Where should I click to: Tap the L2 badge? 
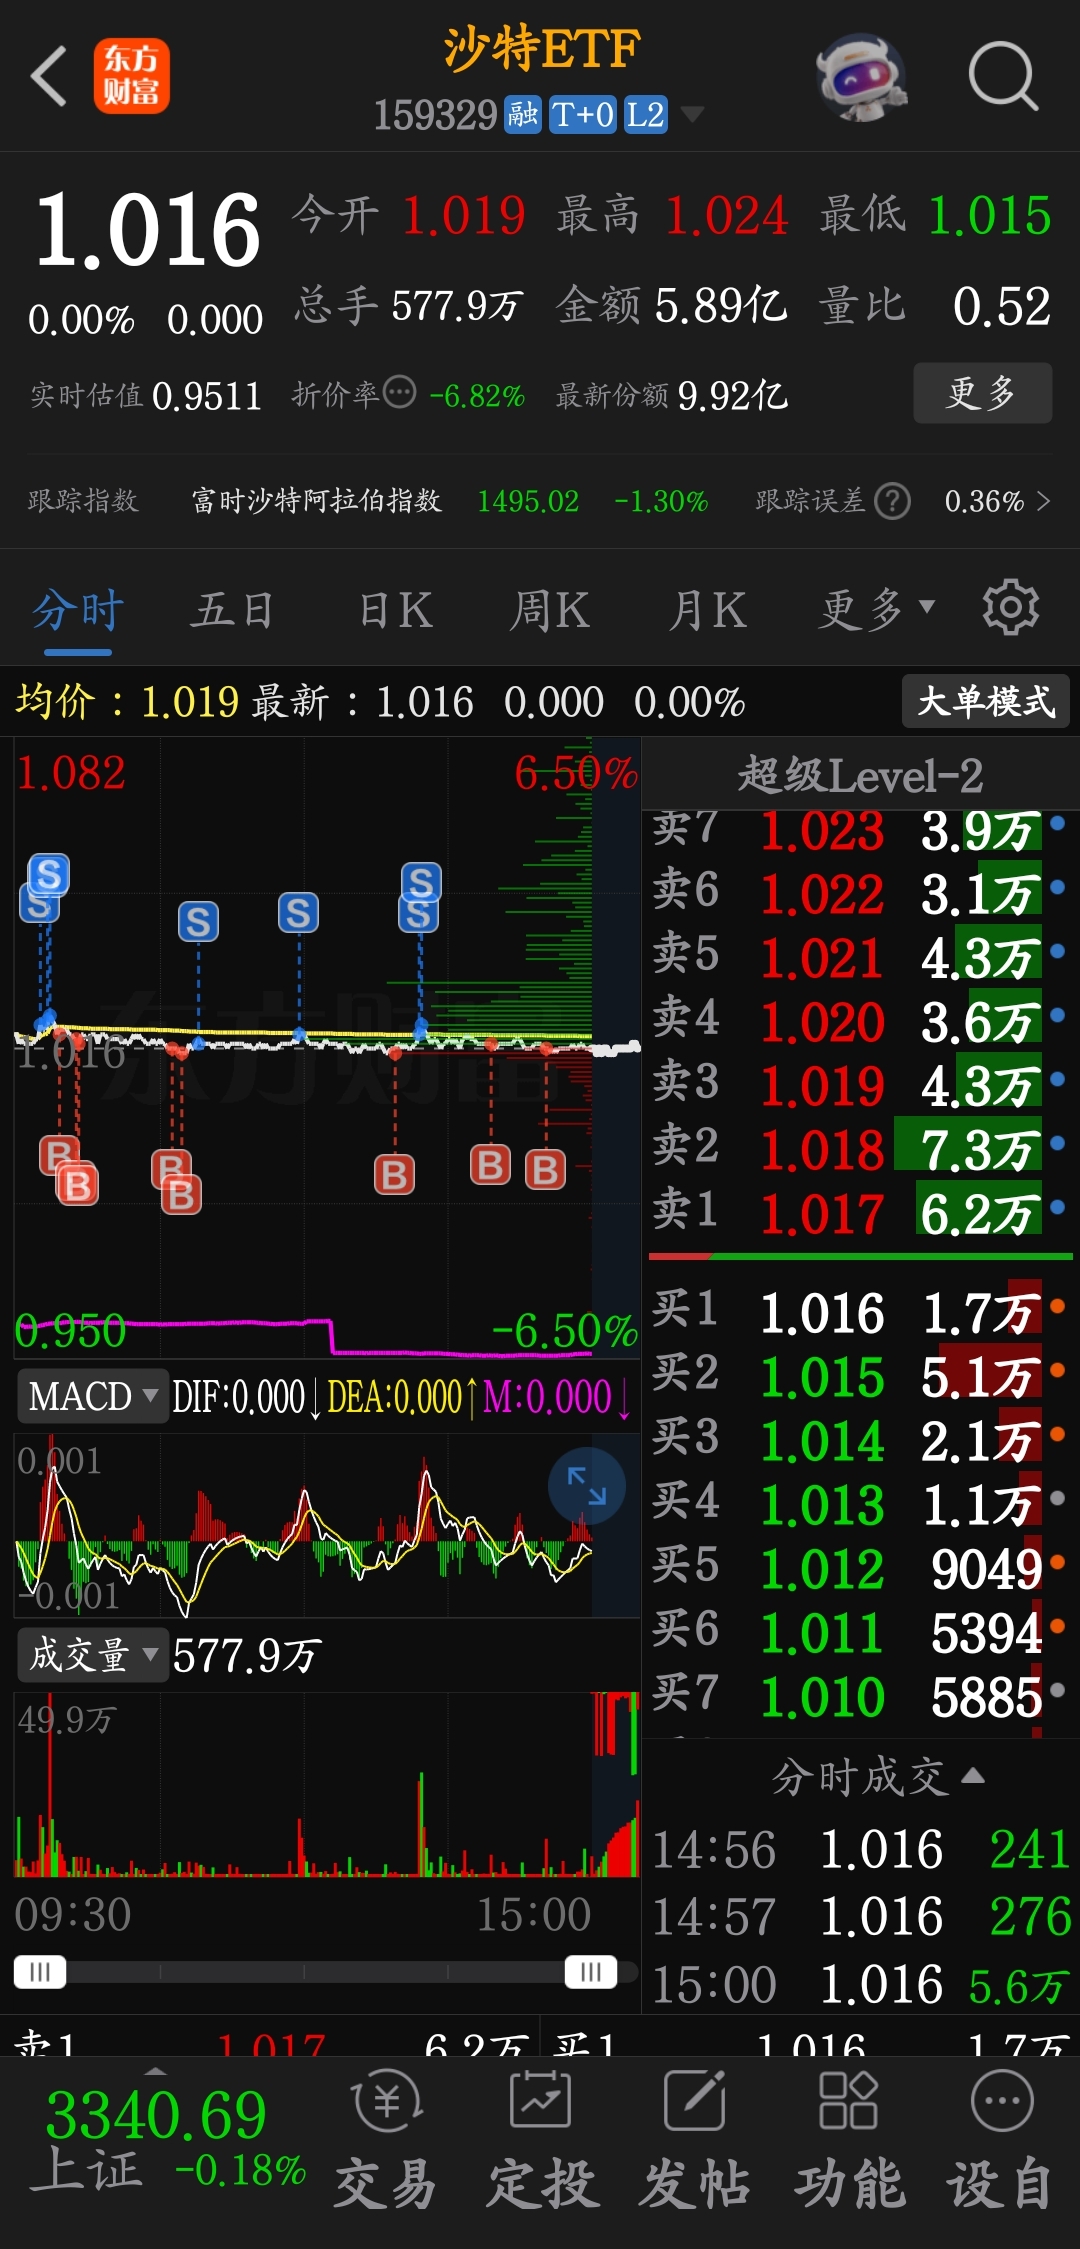(645, 115)
